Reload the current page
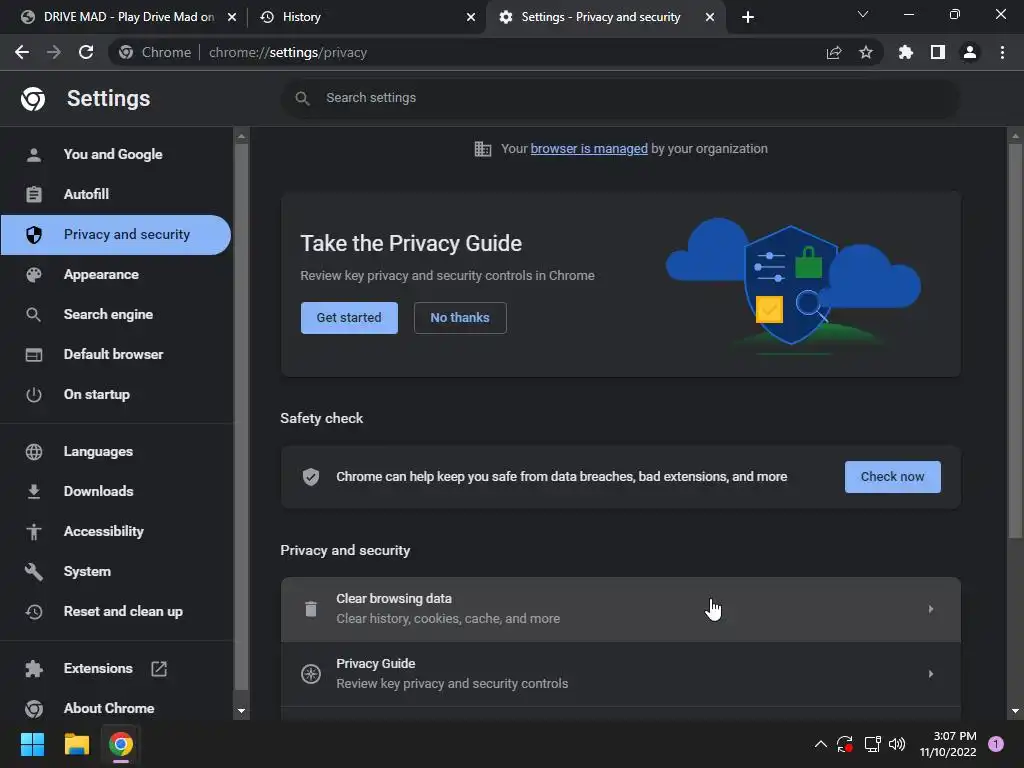This screenshot has height=768, width=1024. coord(86,52)
